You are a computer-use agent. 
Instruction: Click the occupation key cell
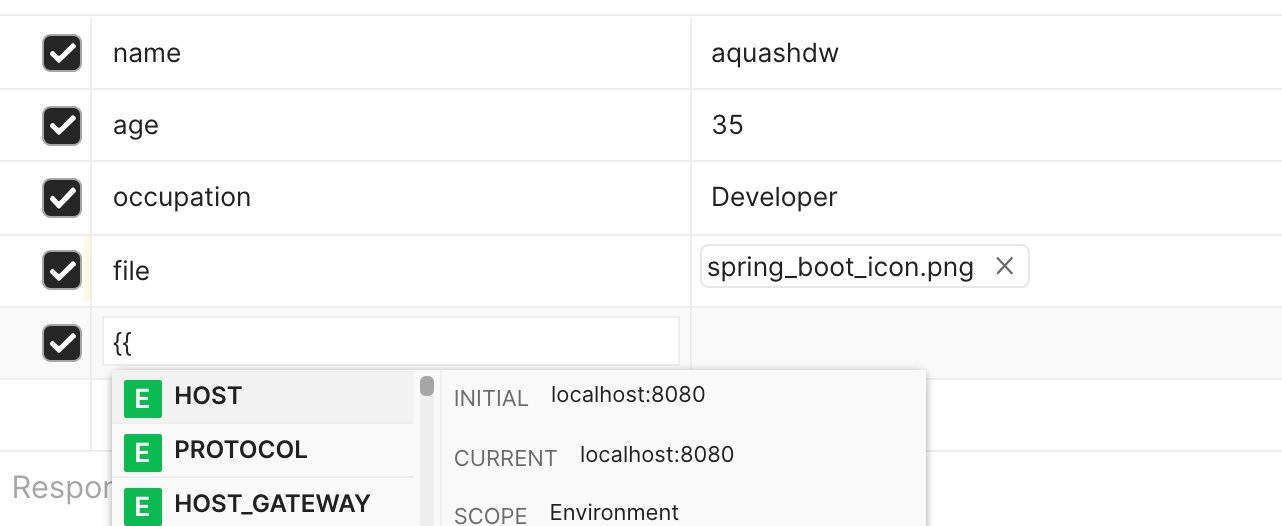click(x=182, y=198)
